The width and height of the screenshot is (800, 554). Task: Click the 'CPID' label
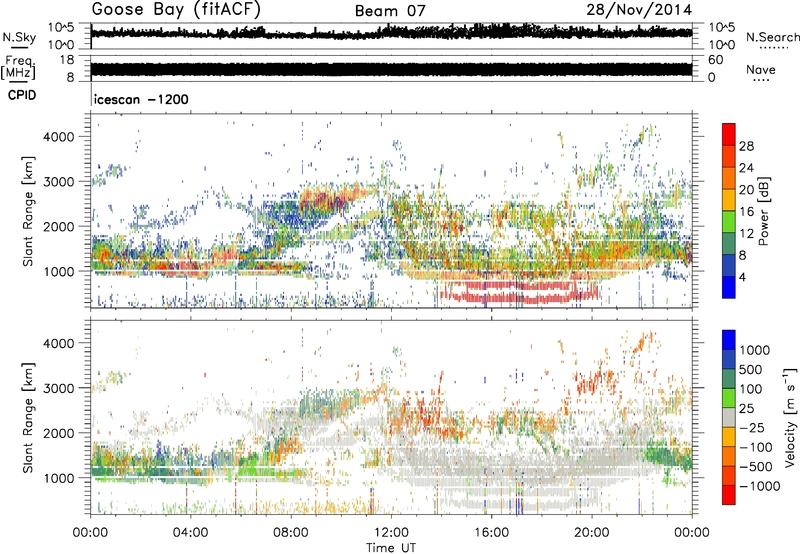coord(22,95)
